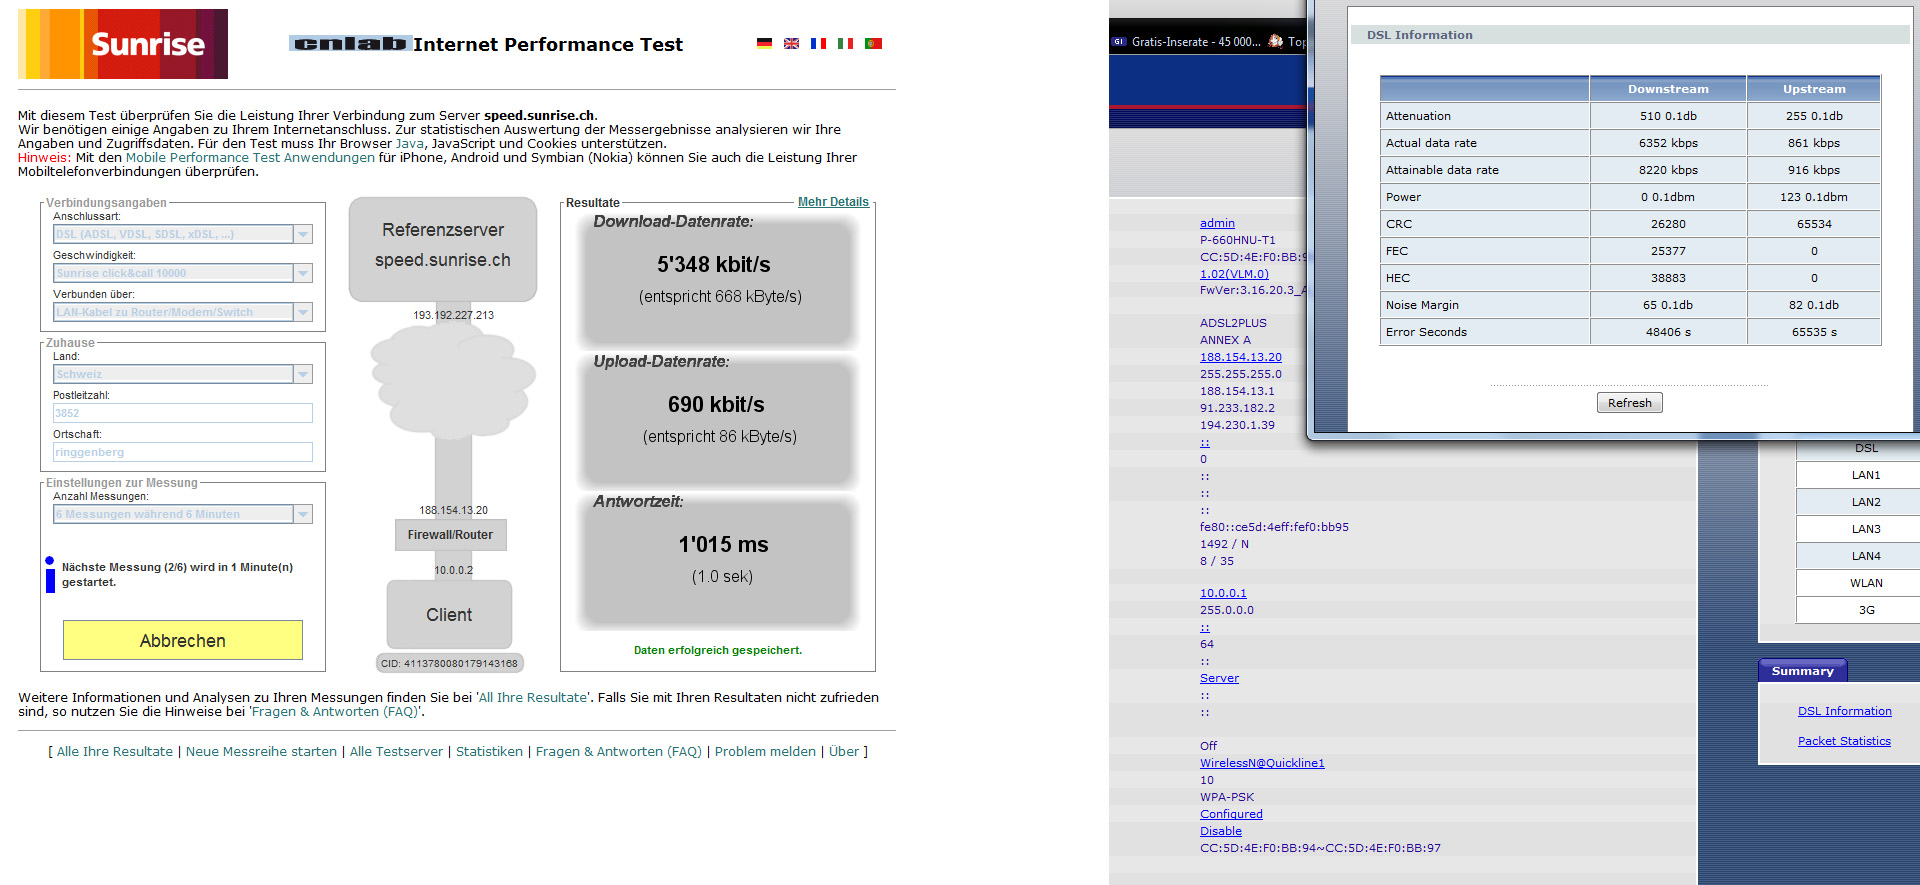Open the GI Gratis-Inserate bookmark icon
Image resolution: width=1920 pixels, height=885 pixels.
coord(1119,42)
